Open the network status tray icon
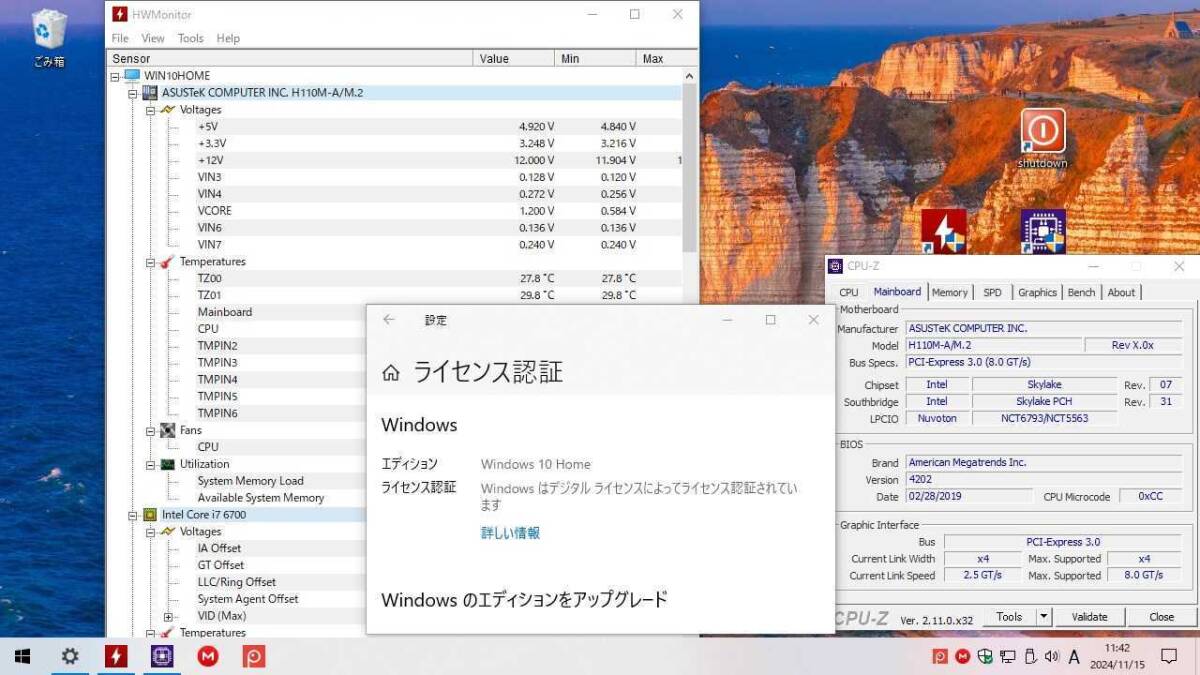The height and width of the screenshot is (675, 1200). 1007,657
